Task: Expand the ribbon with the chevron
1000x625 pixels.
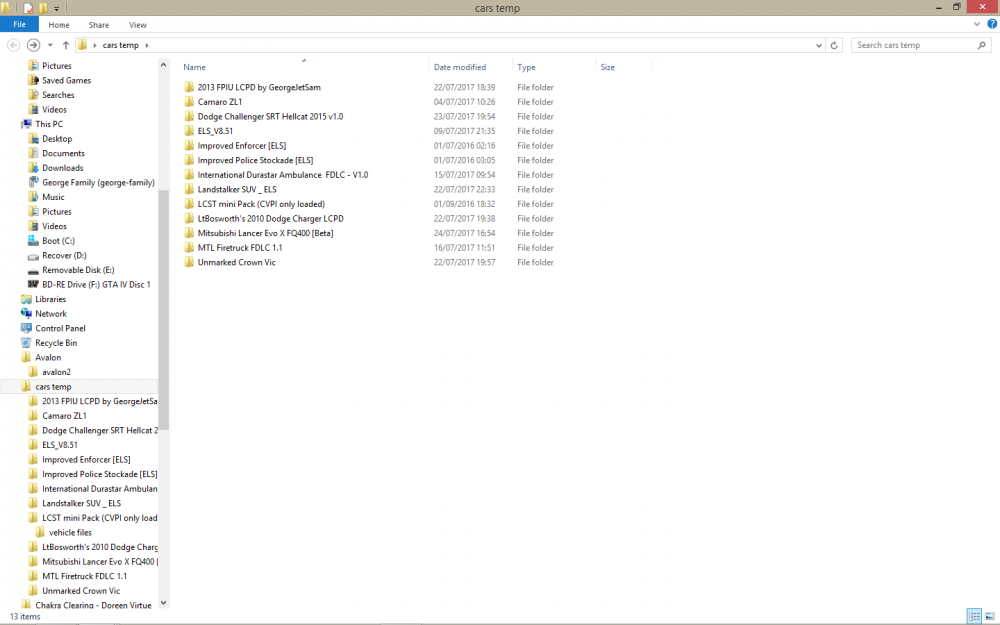Action: pyautogui.click(x=976, y=24)
